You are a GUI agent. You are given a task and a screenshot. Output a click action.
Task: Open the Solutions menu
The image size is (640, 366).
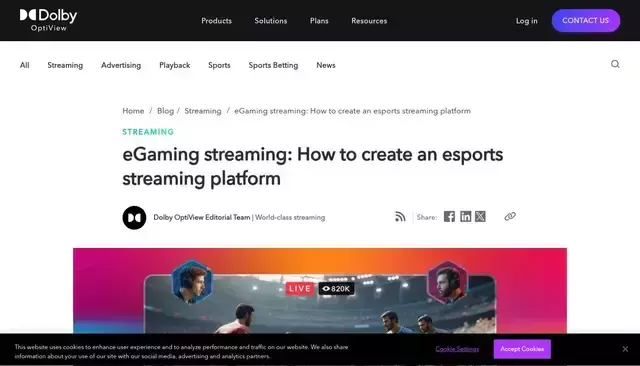(271, 21)
